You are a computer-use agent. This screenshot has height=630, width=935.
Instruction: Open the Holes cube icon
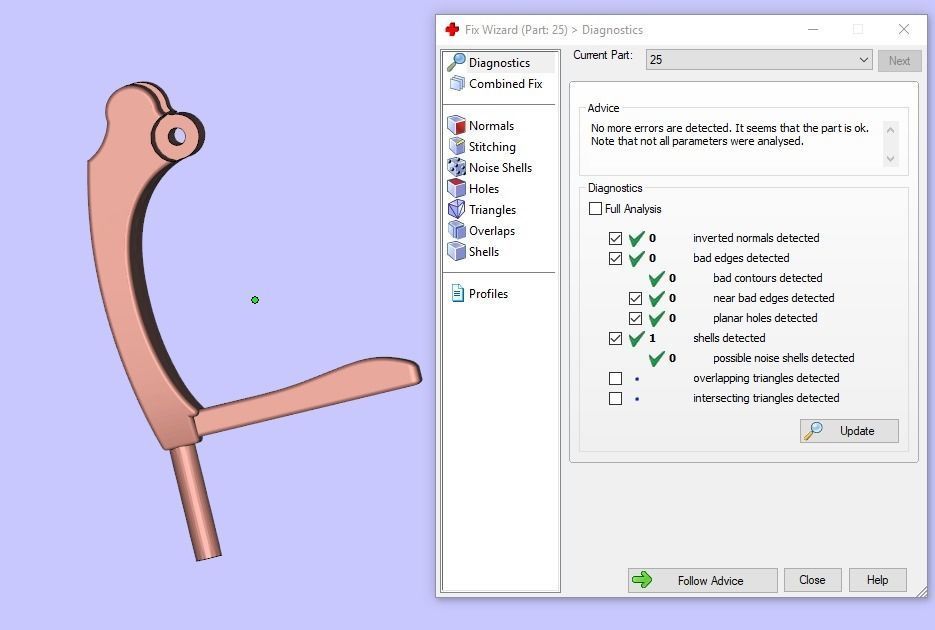click(x=456, y=188)
